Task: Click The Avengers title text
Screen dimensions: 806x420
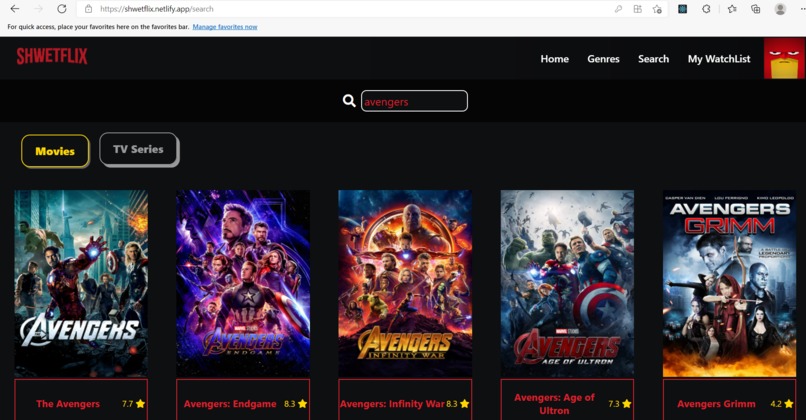Action: (68, 404)
